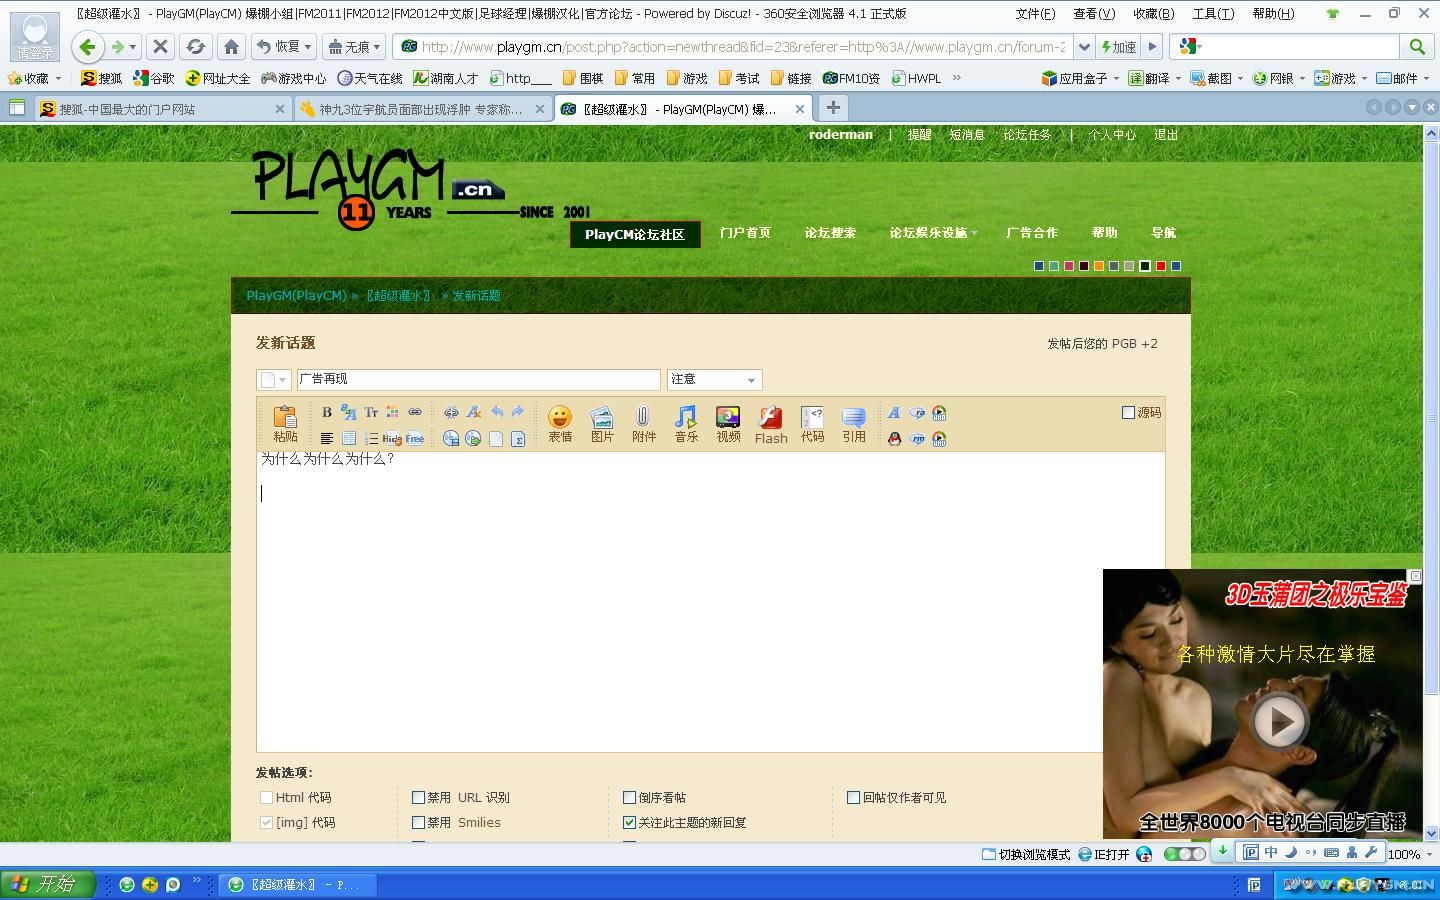This screenshot has height=900, width=1440.
Task: Add an attachment via 附件 icon
Action: 644,423
